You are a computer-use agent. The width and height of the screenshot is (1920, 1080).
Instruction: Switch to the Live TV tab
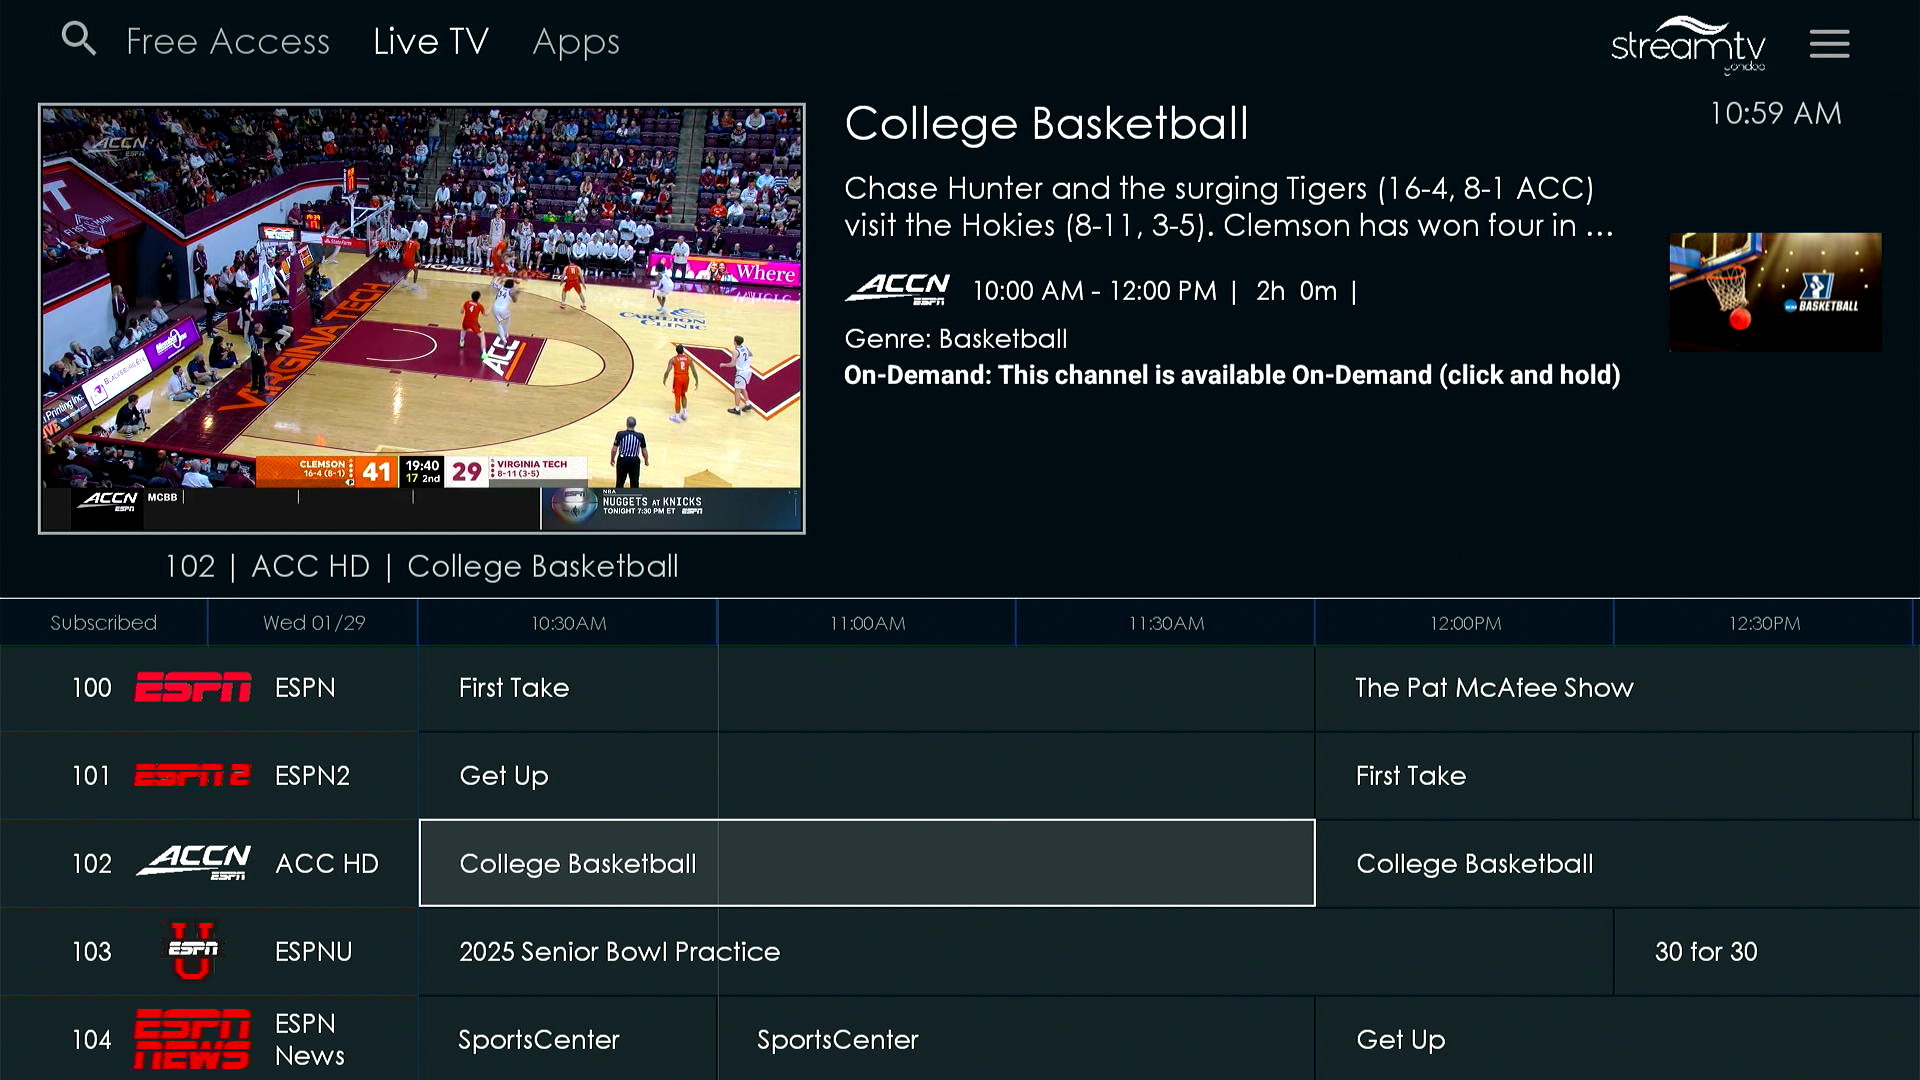pos(430,41)
